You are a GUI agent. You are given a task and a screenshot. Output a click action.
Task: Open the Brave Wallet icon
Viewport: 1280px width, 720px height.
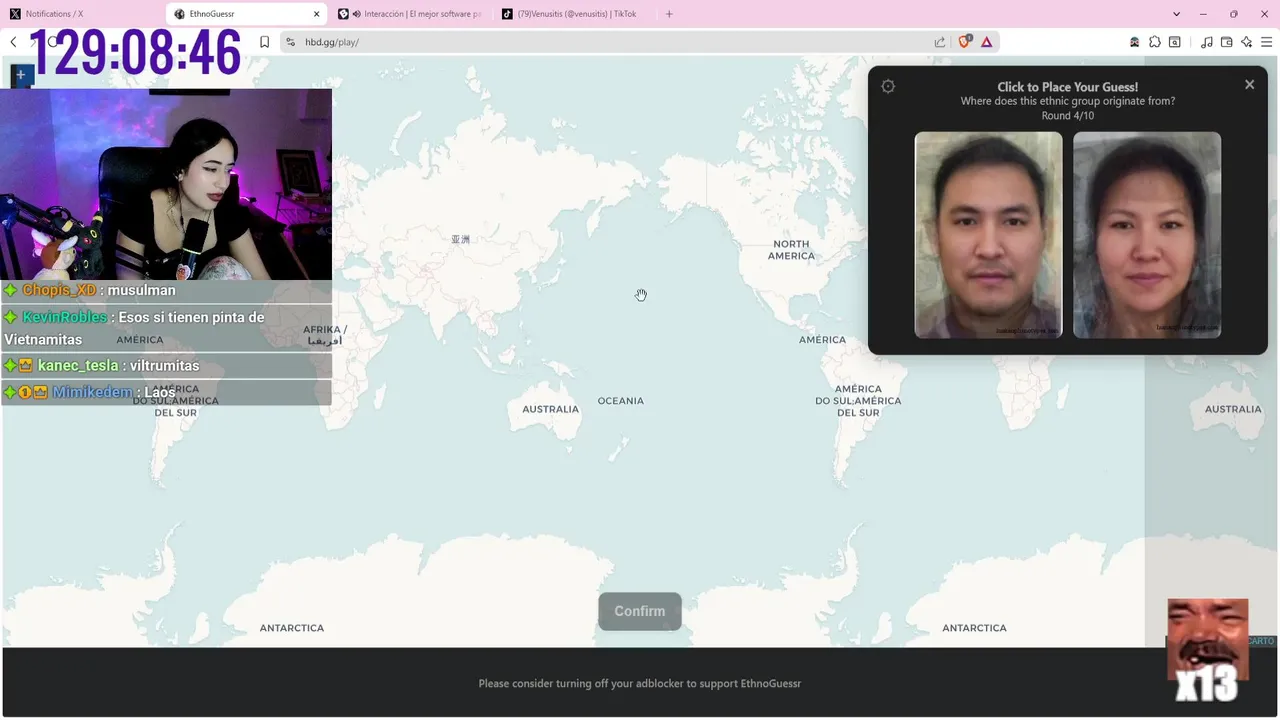pyautogui.click(x=1227, y=42)
